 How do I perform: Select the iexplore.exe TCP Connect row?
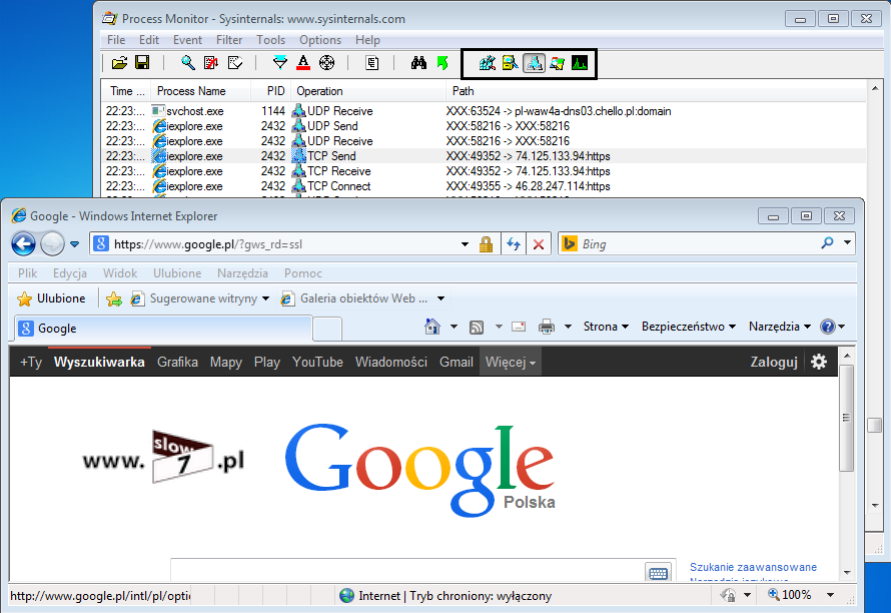[x=484, y=186]
